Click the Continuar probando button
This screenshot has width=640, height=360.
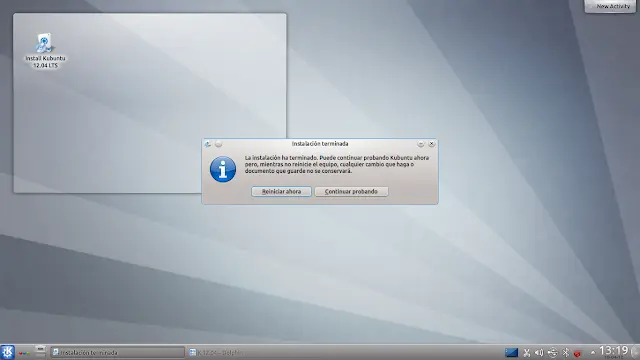[x=351, y=191]
